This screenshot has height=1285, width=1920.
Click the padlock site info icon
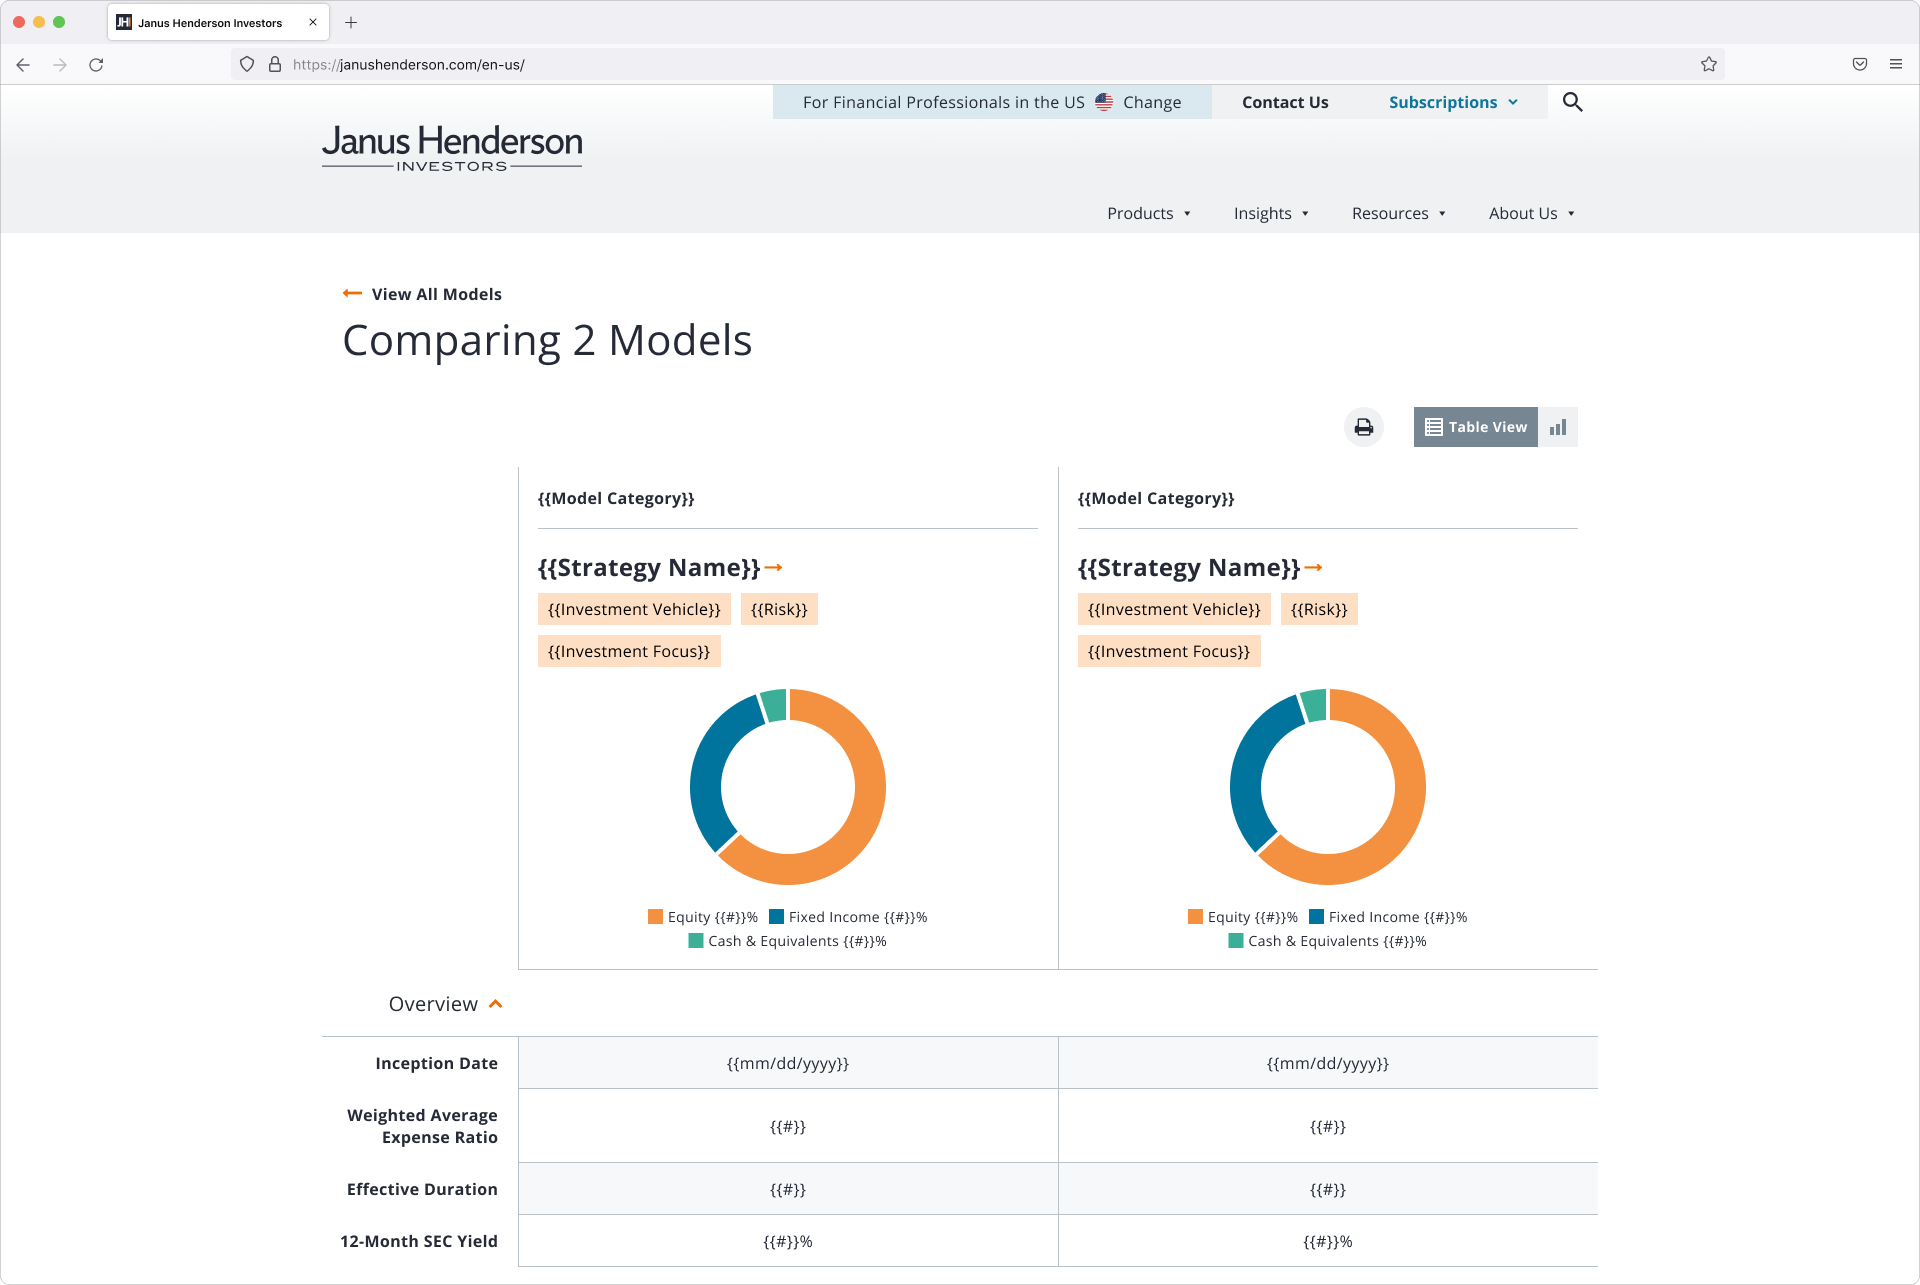[x=275, y=64]
